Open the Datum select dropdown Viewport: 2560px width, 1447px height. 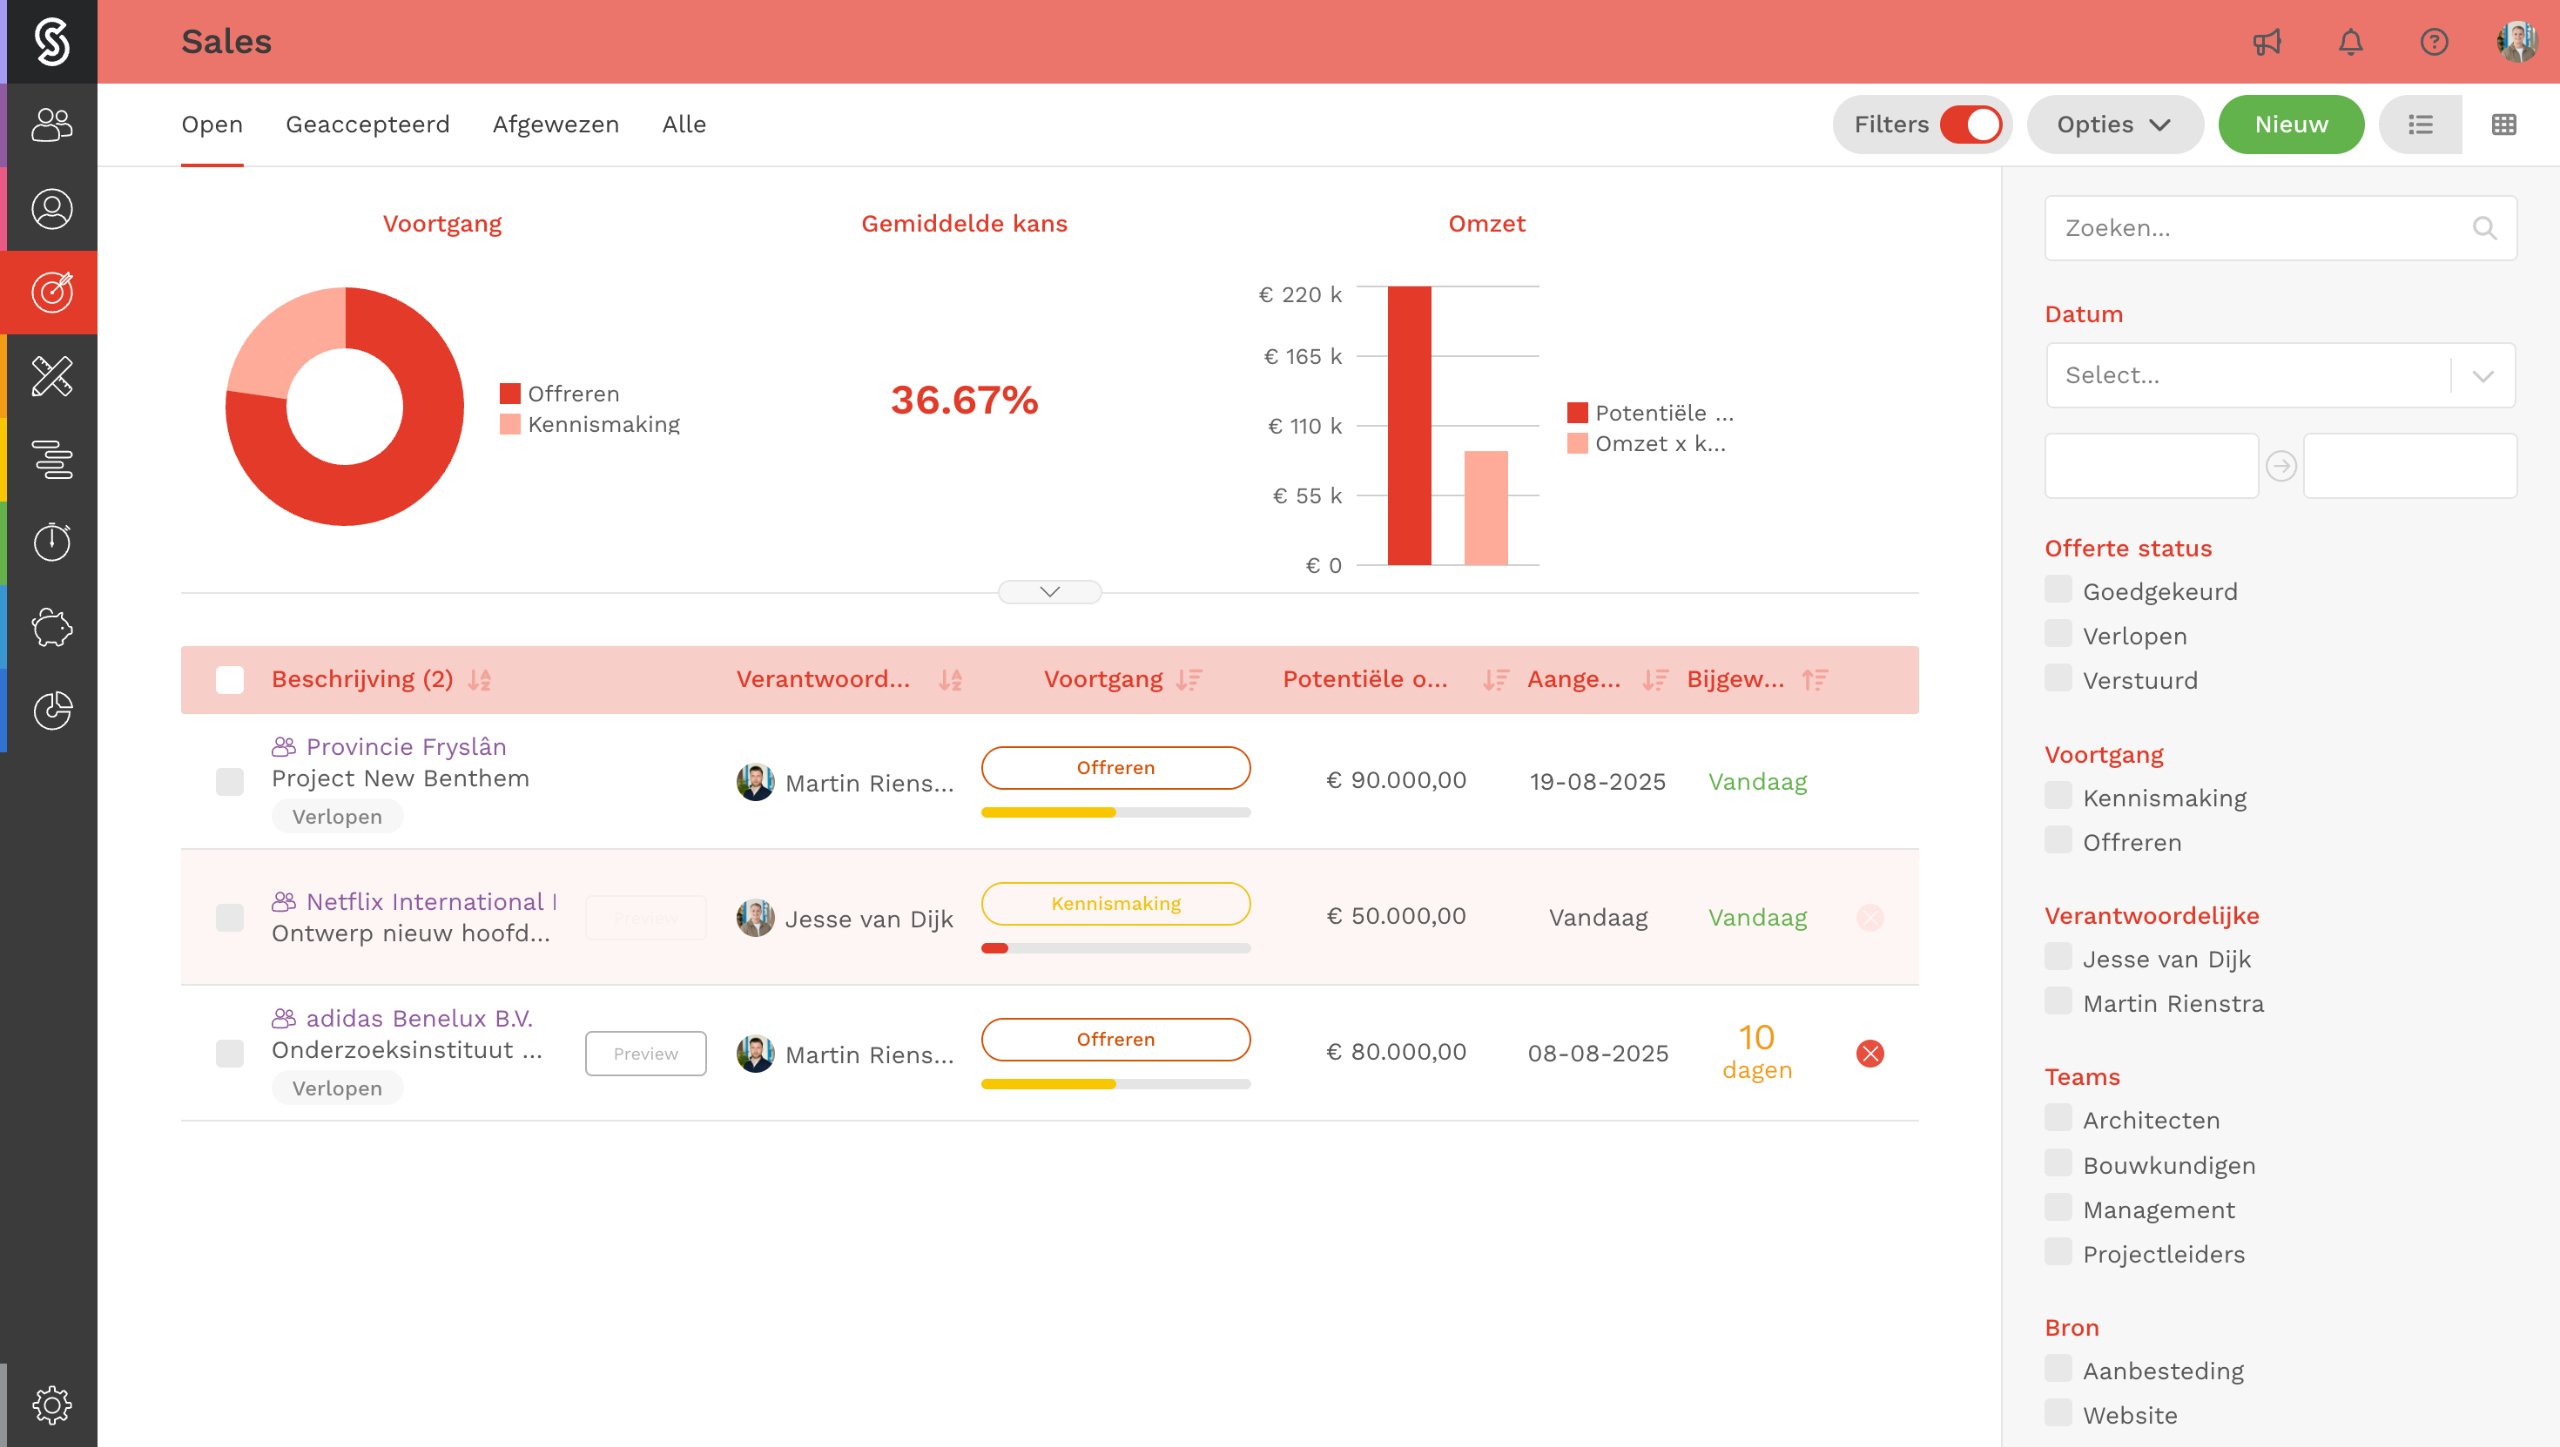(2279, 375)
